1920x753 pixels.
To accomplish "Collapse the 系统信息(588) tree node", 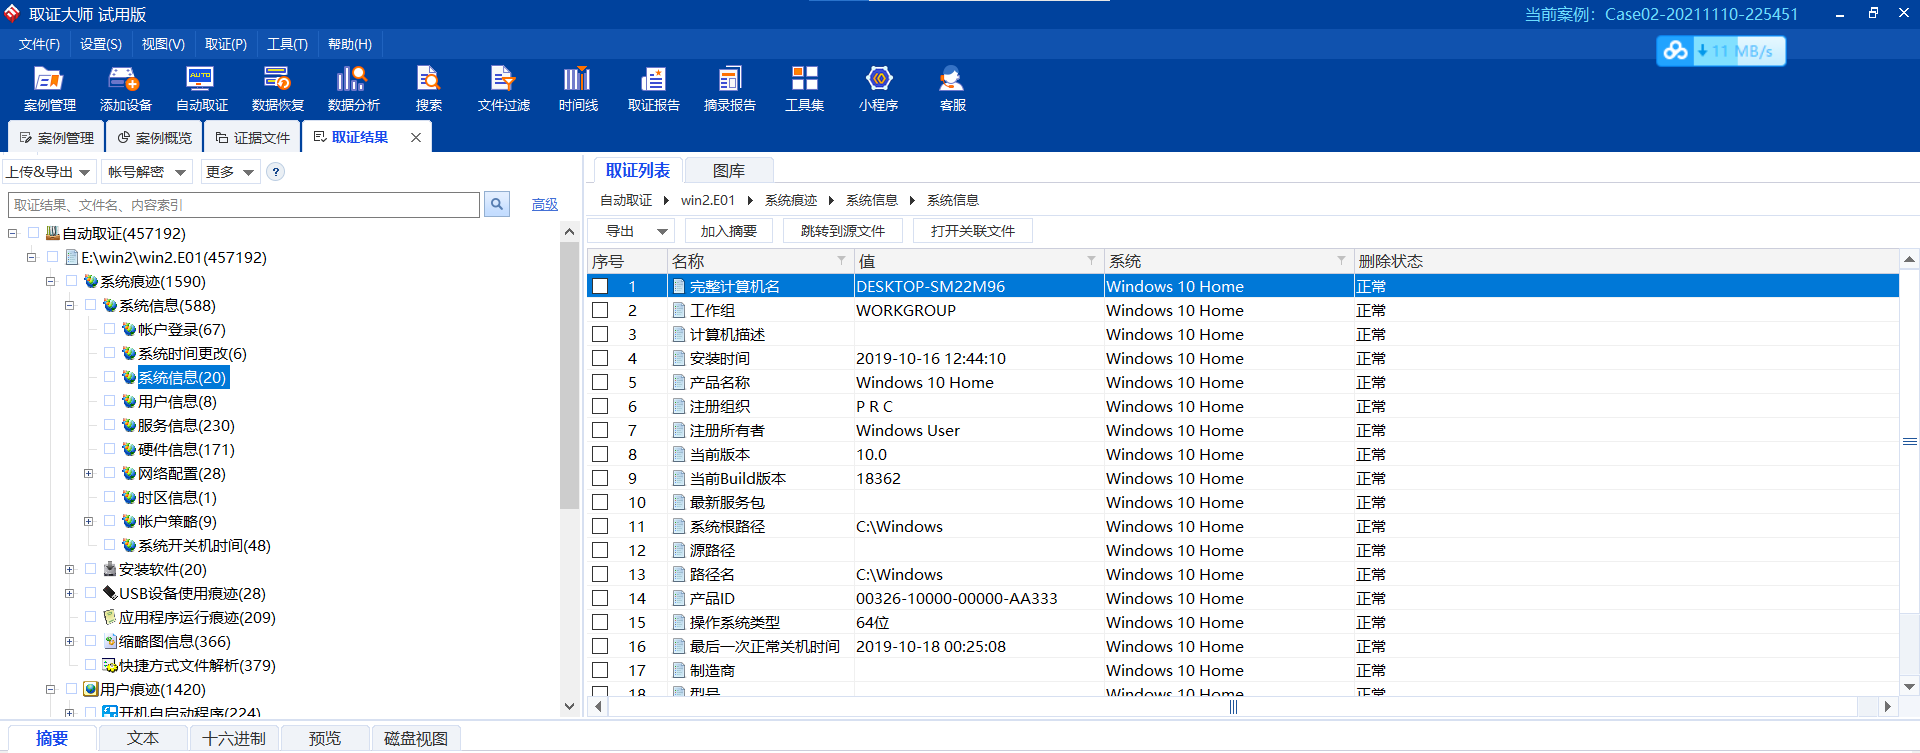I will click(69, 306).
